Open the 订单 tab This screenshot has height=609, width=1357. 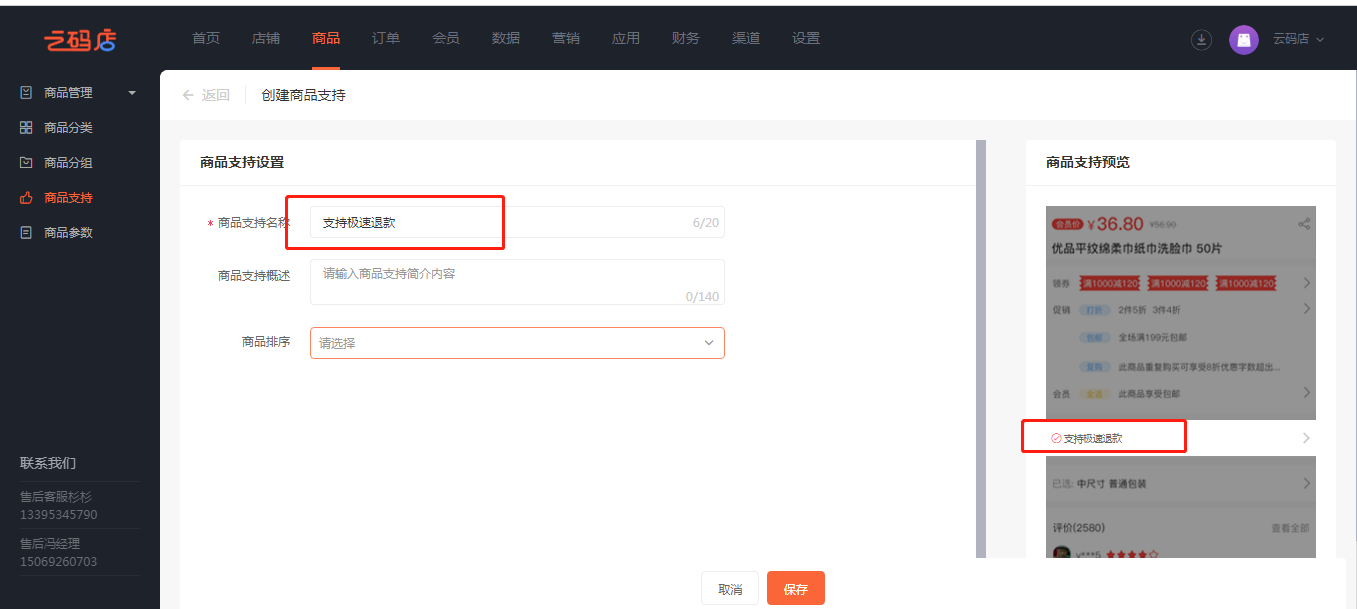pos(386,38)
